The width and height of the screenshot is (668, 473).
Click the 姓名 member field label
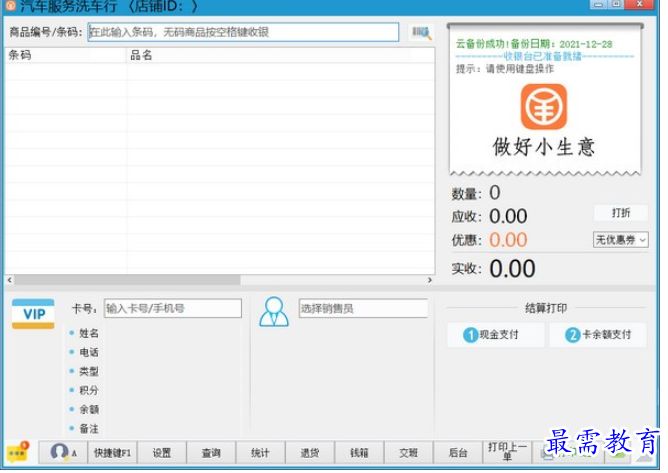tap(89, 333)
